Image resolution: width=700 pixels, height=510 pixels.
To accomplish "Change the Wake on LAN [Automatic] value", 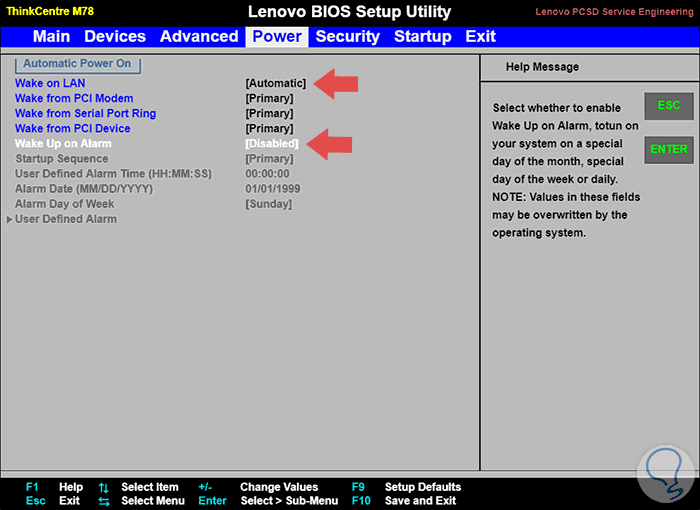I will (275, 83).
